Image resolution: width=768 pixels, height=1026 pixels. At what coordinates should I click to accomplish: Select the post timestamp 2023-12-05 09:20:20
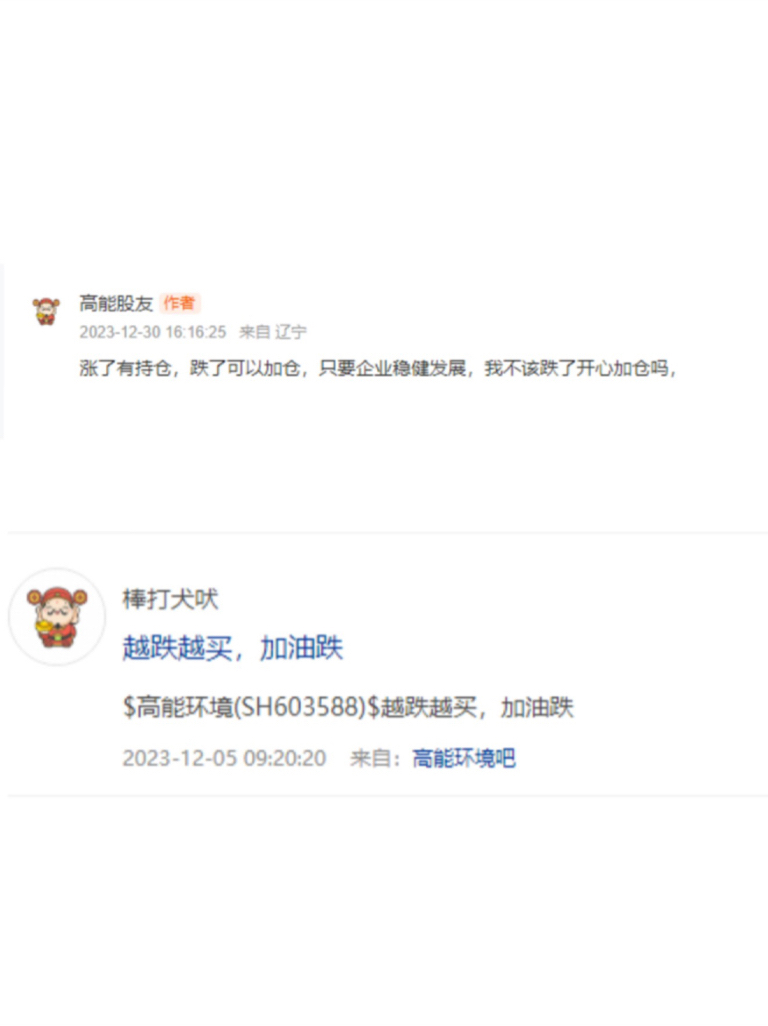pyautogui.click(x=224, y=758)
